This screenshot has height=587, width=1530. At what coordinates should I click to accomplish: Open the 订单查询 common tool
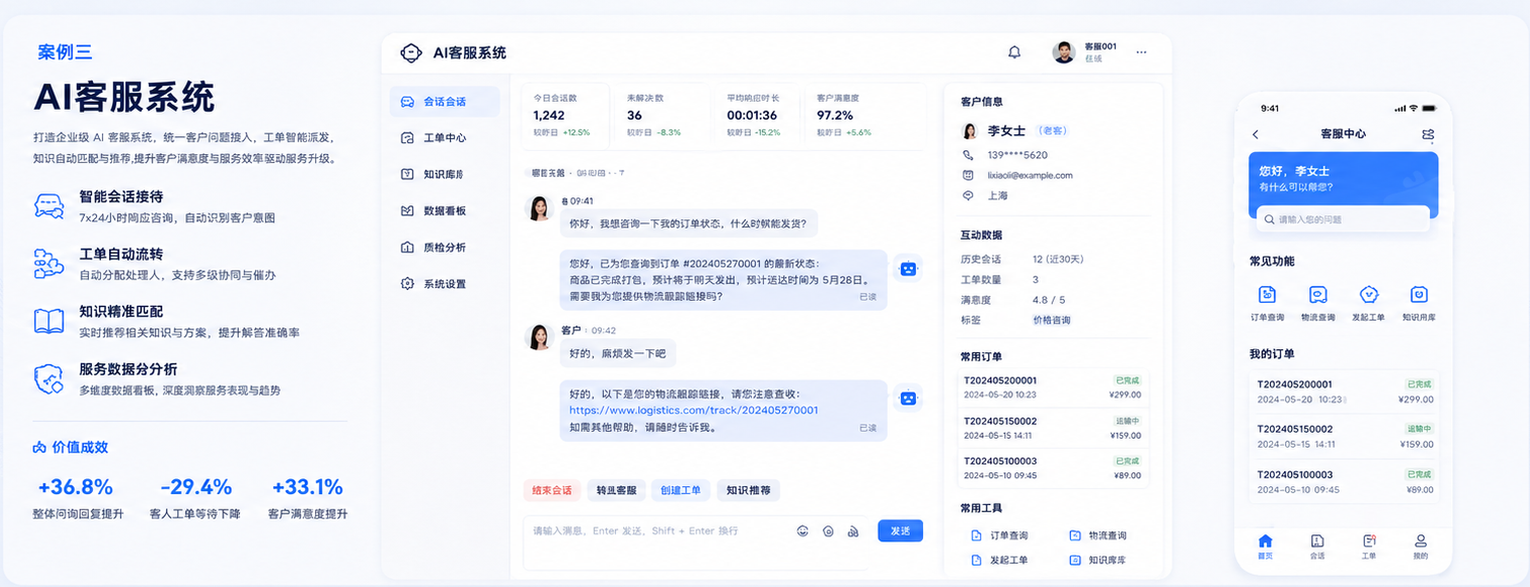(999, 536)
